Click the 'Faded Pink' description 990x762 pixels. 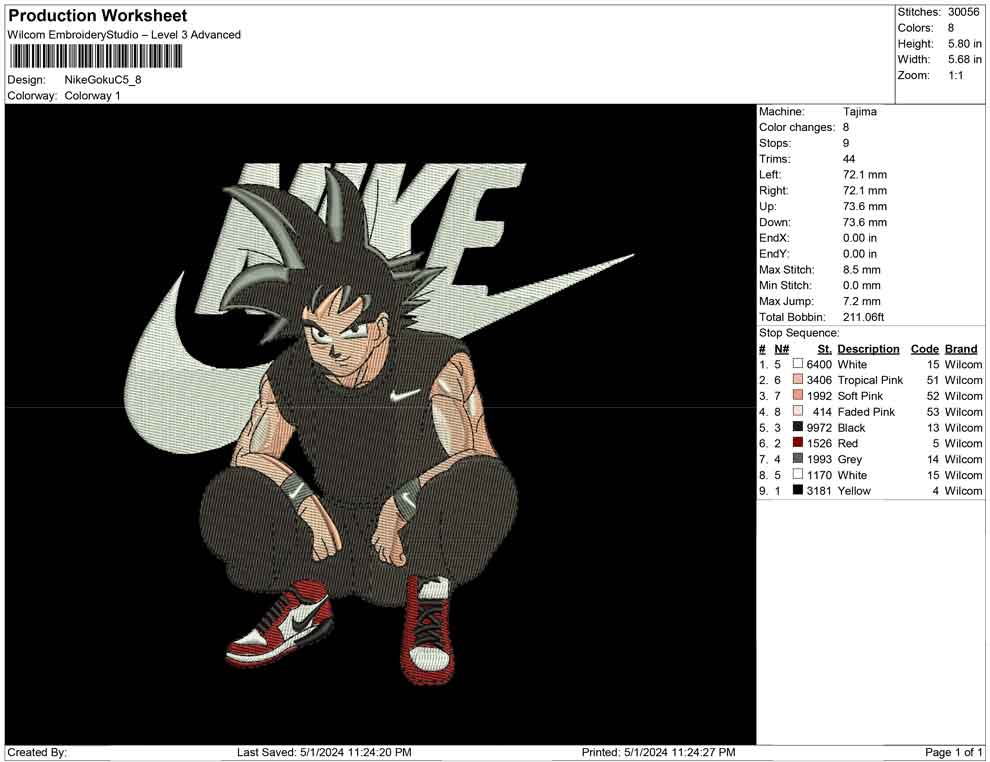[866, 412]
